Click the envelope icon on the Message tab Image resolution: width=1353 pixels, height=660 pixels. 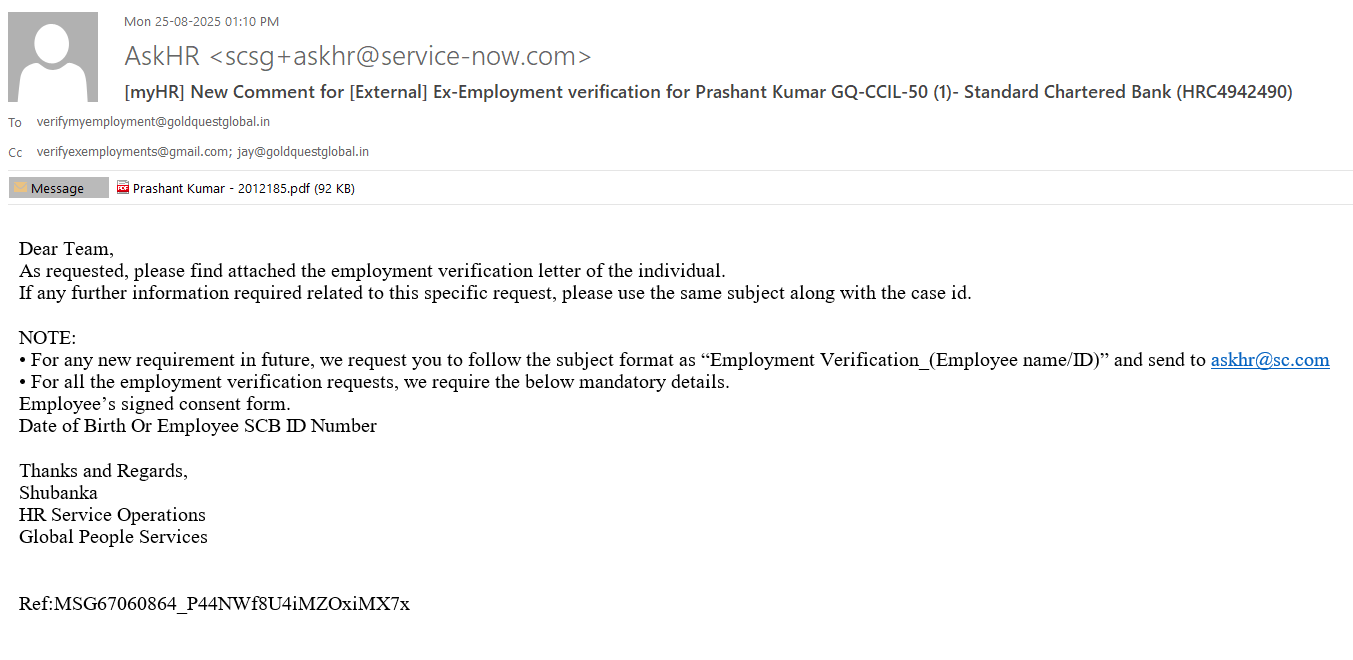point(20,188)
